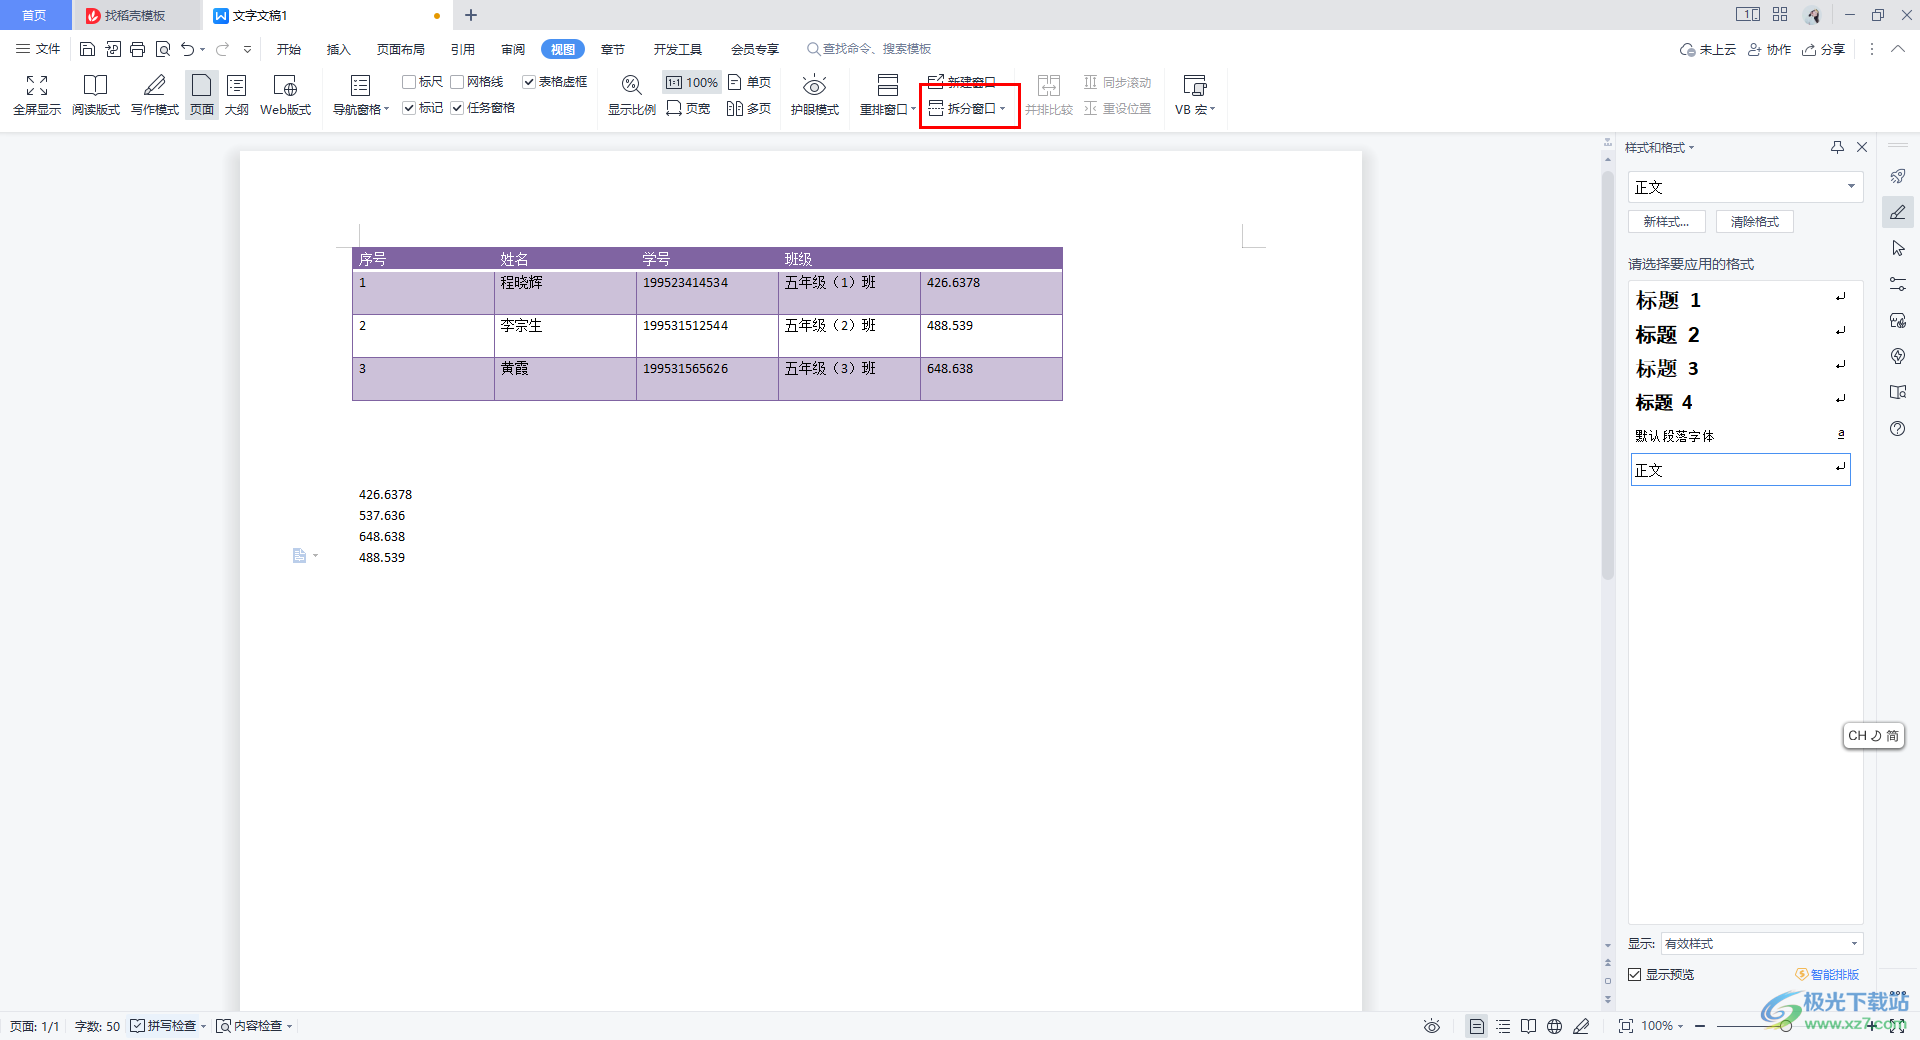Click 新建窗口 new window
This screenshot has height=1040, width=1920.
tap(962, 81)
